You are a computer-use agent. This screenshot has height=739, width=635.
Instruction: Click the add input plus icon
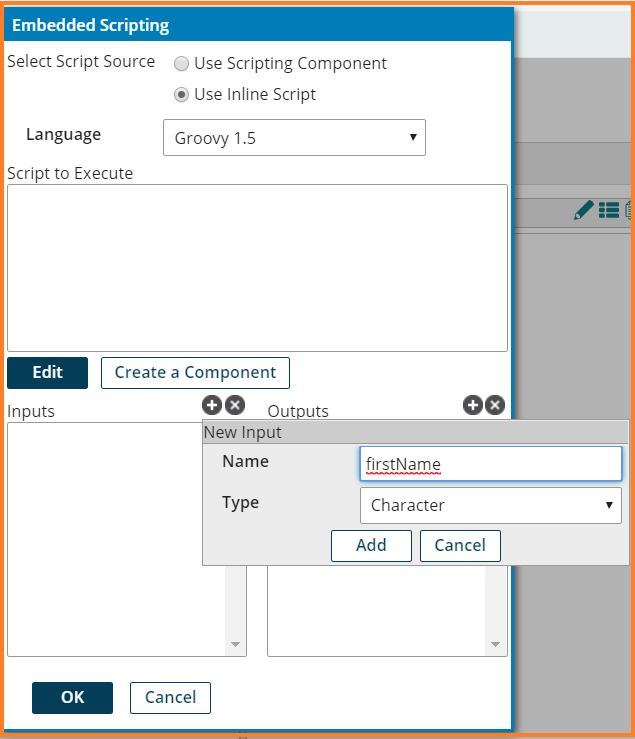coord(211,405)
